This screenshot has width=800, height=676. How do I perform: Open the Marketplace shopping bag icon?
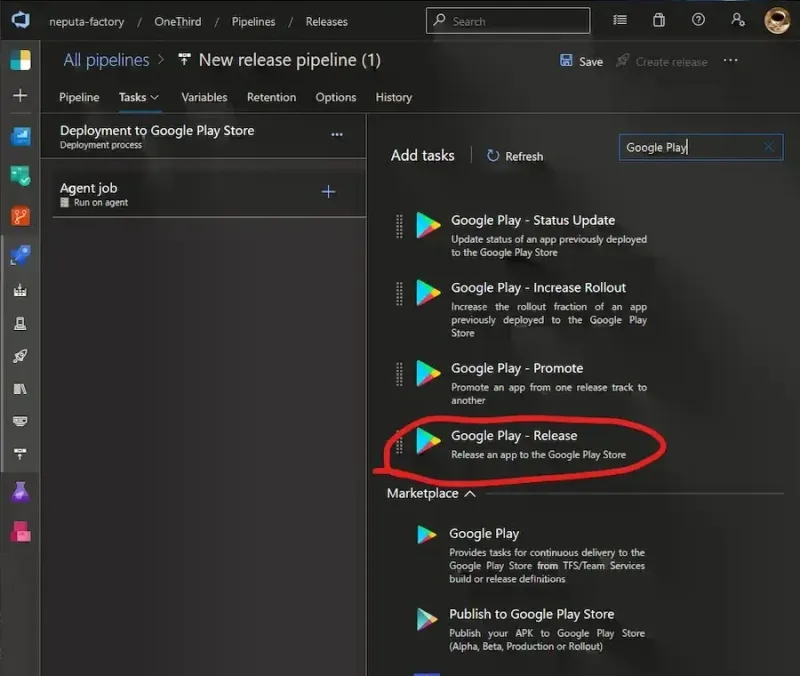coord(658,20)
